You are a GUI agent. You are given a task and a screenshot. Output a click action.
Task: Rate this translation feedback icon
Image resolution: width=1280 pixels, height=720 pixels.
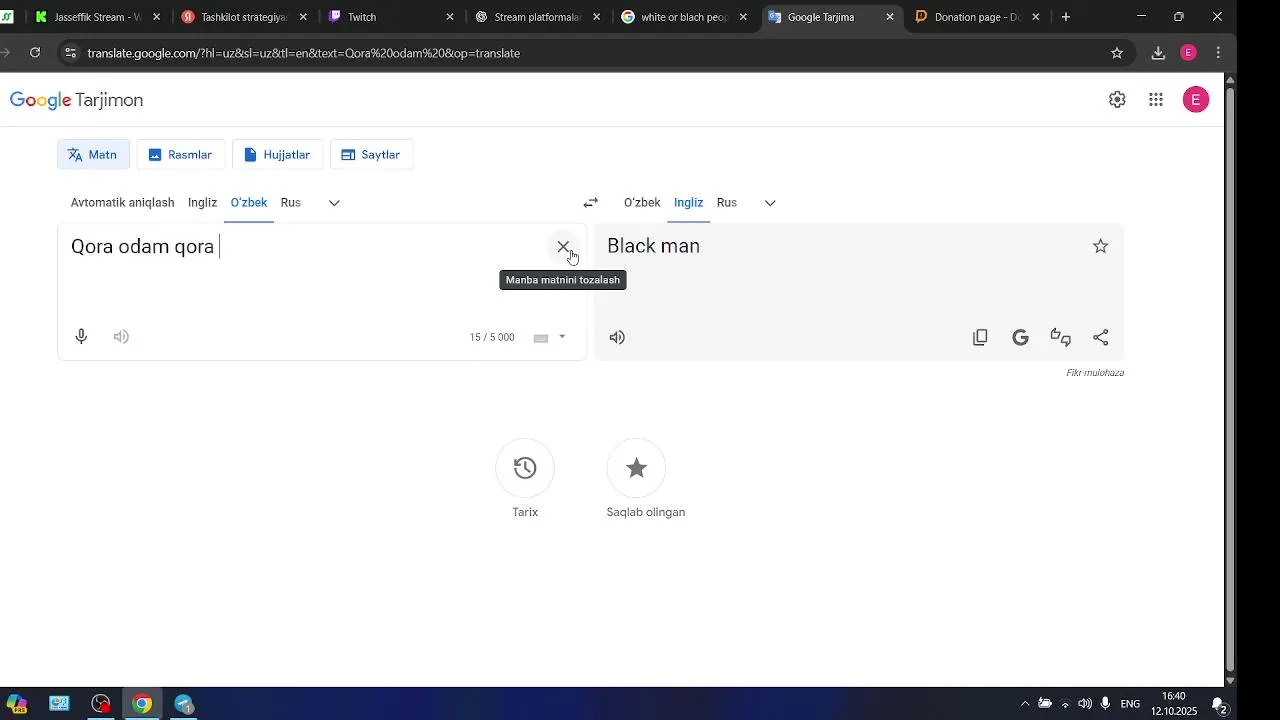(x=1061, y=338)
